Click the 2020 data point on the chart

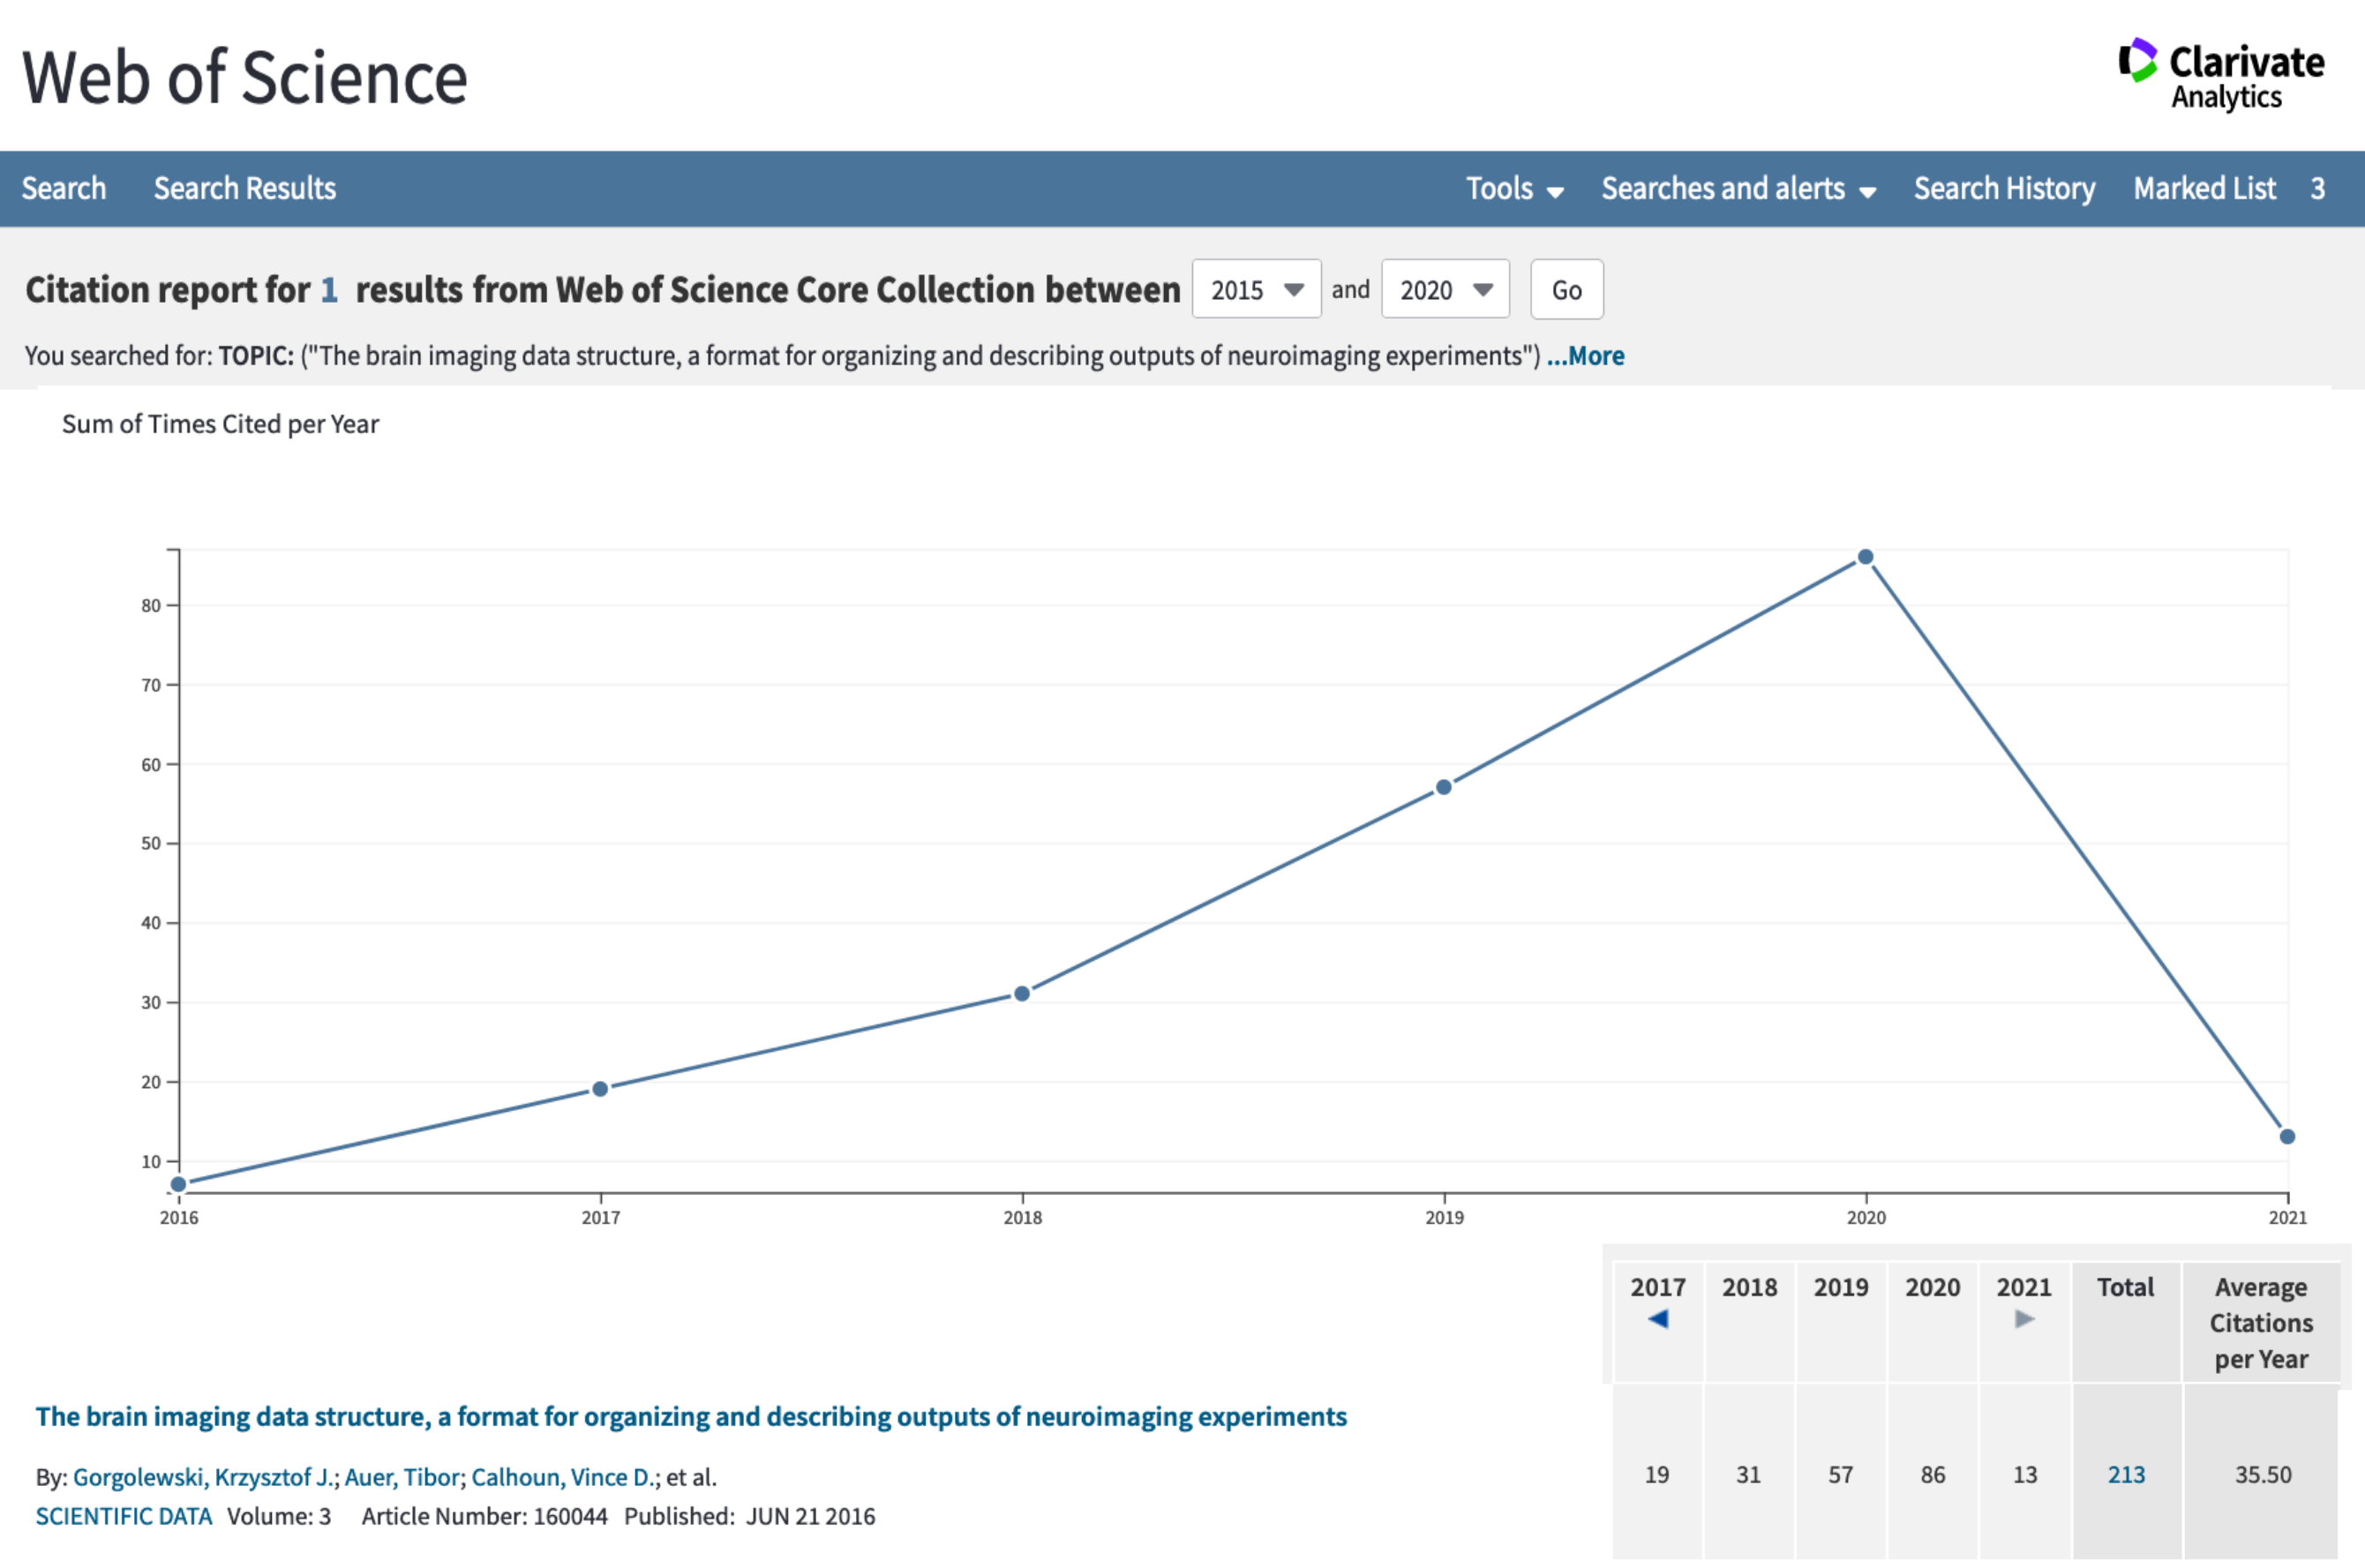1865,555
